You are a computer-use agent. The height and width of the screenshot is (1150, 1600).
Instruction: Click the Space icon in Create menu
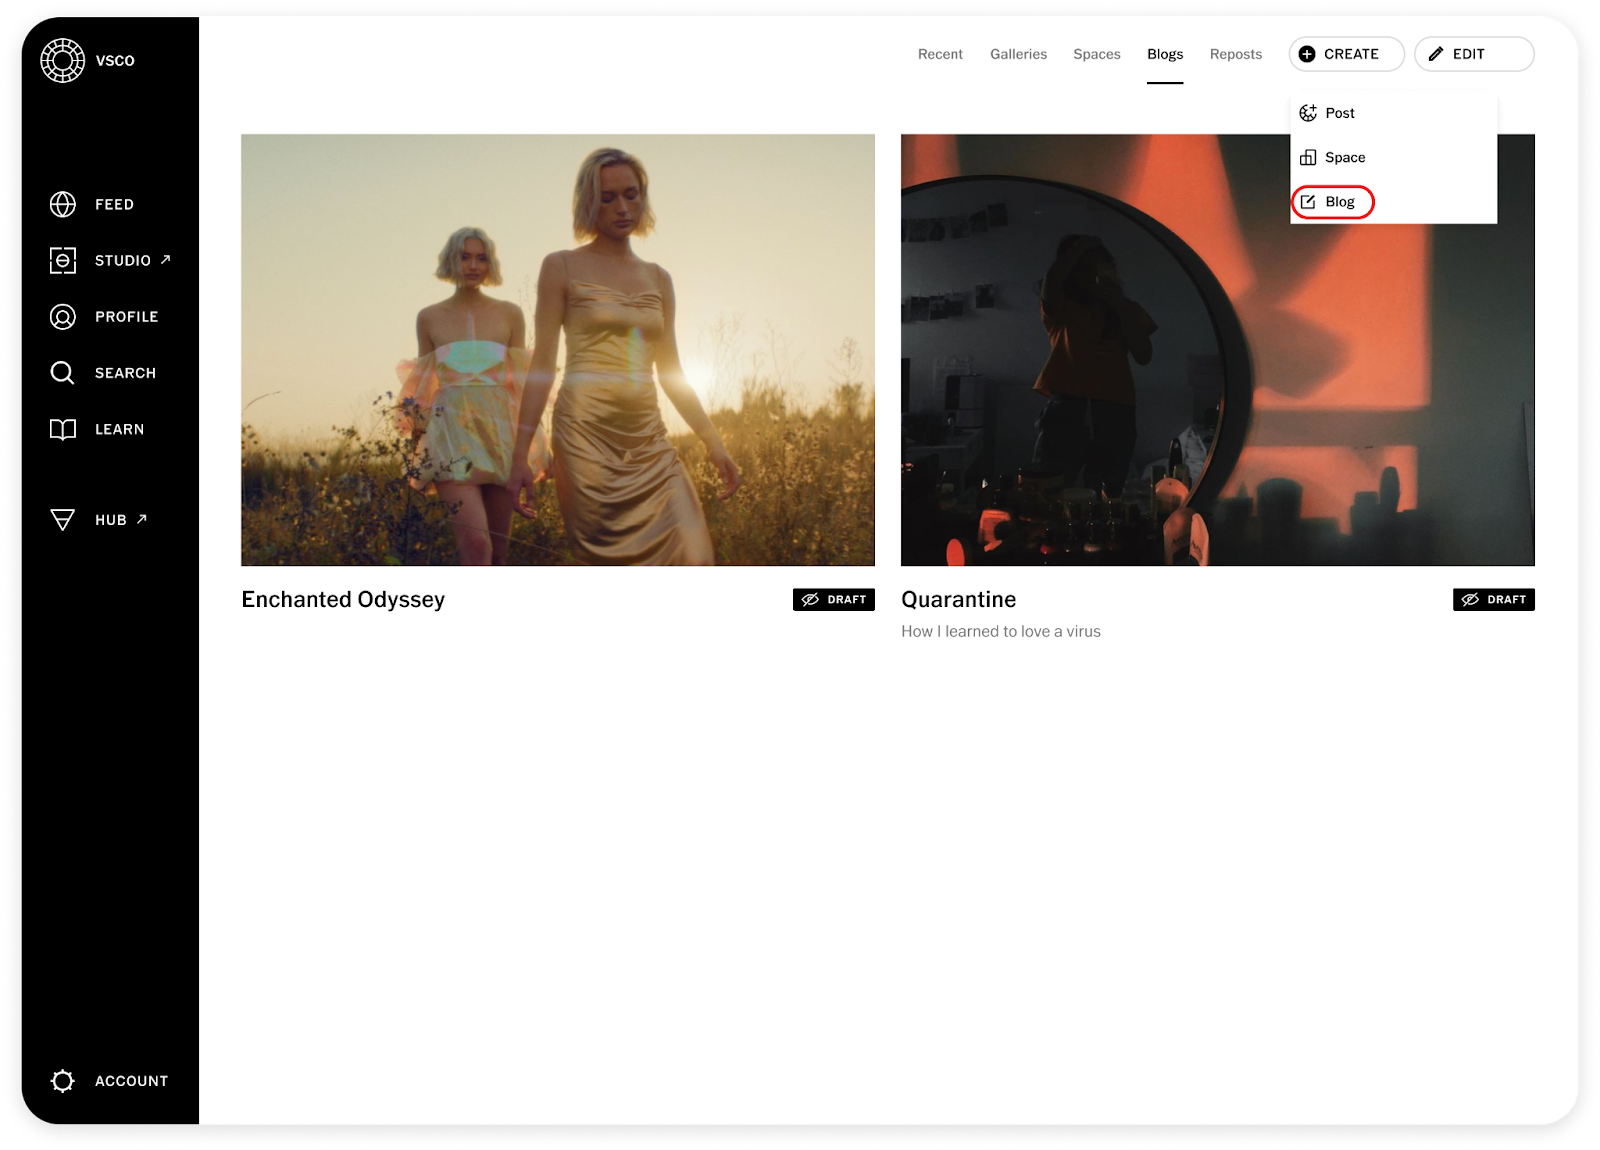pos(1308,157)
